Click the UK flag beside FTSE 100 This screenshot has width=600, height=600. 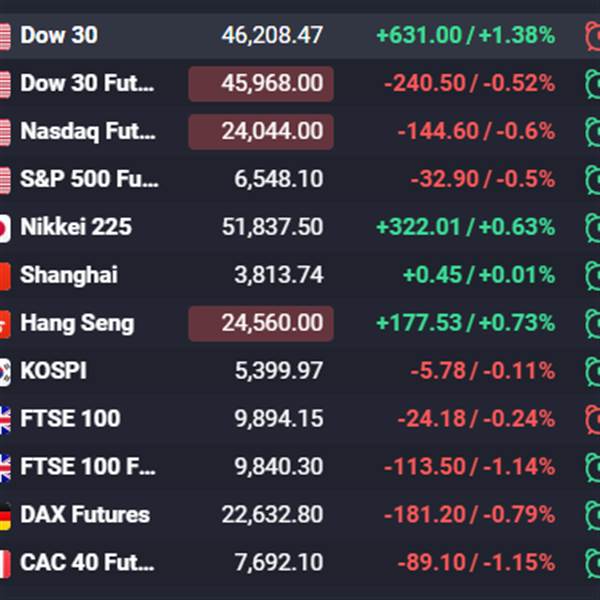5,419
